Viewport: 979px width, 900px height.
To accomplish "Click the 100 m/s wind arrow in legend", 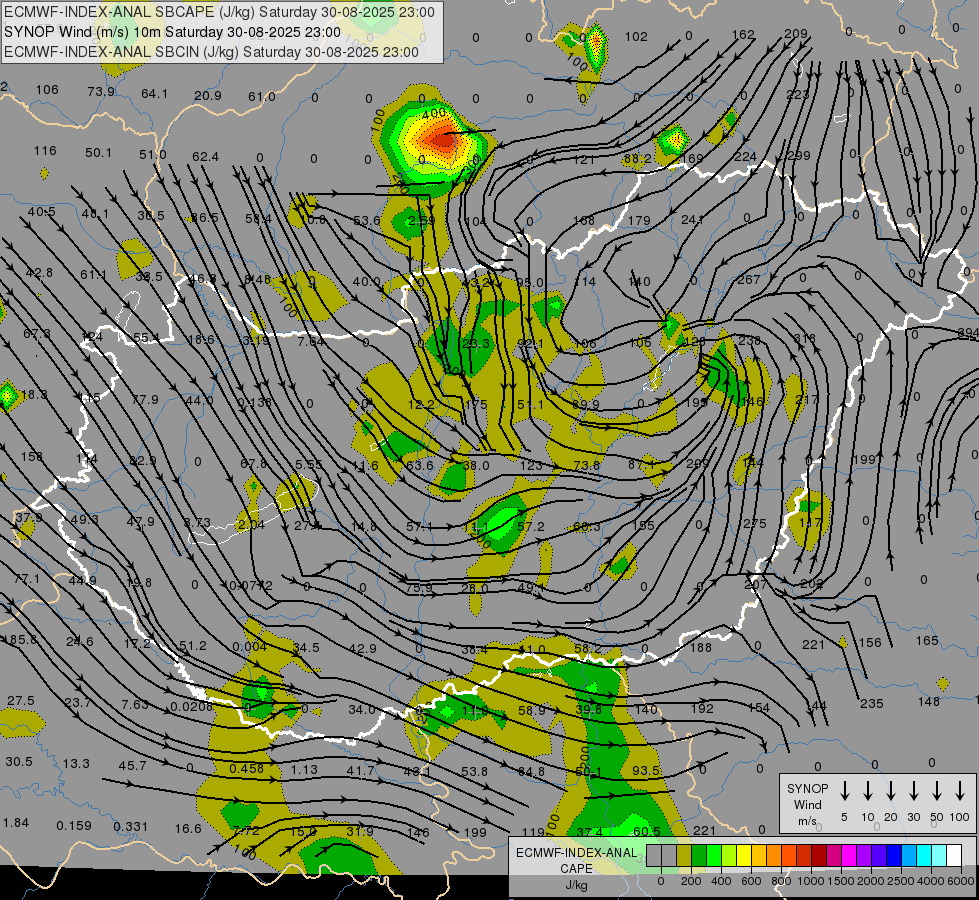I will 960,791.
